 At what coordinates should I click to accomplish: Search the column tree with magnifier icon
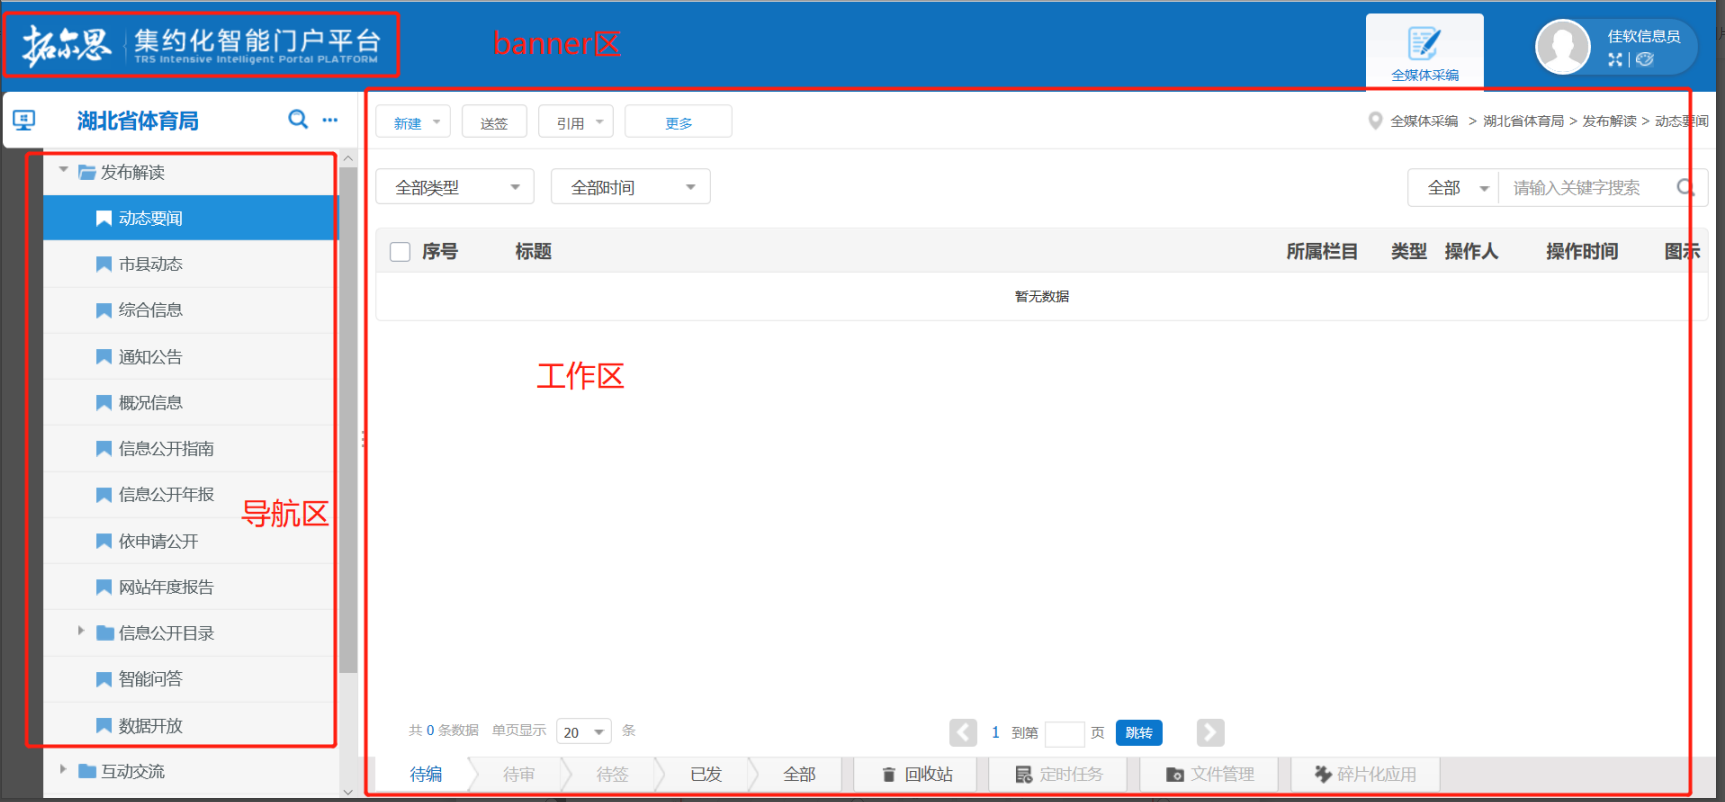tap(298, 119)
